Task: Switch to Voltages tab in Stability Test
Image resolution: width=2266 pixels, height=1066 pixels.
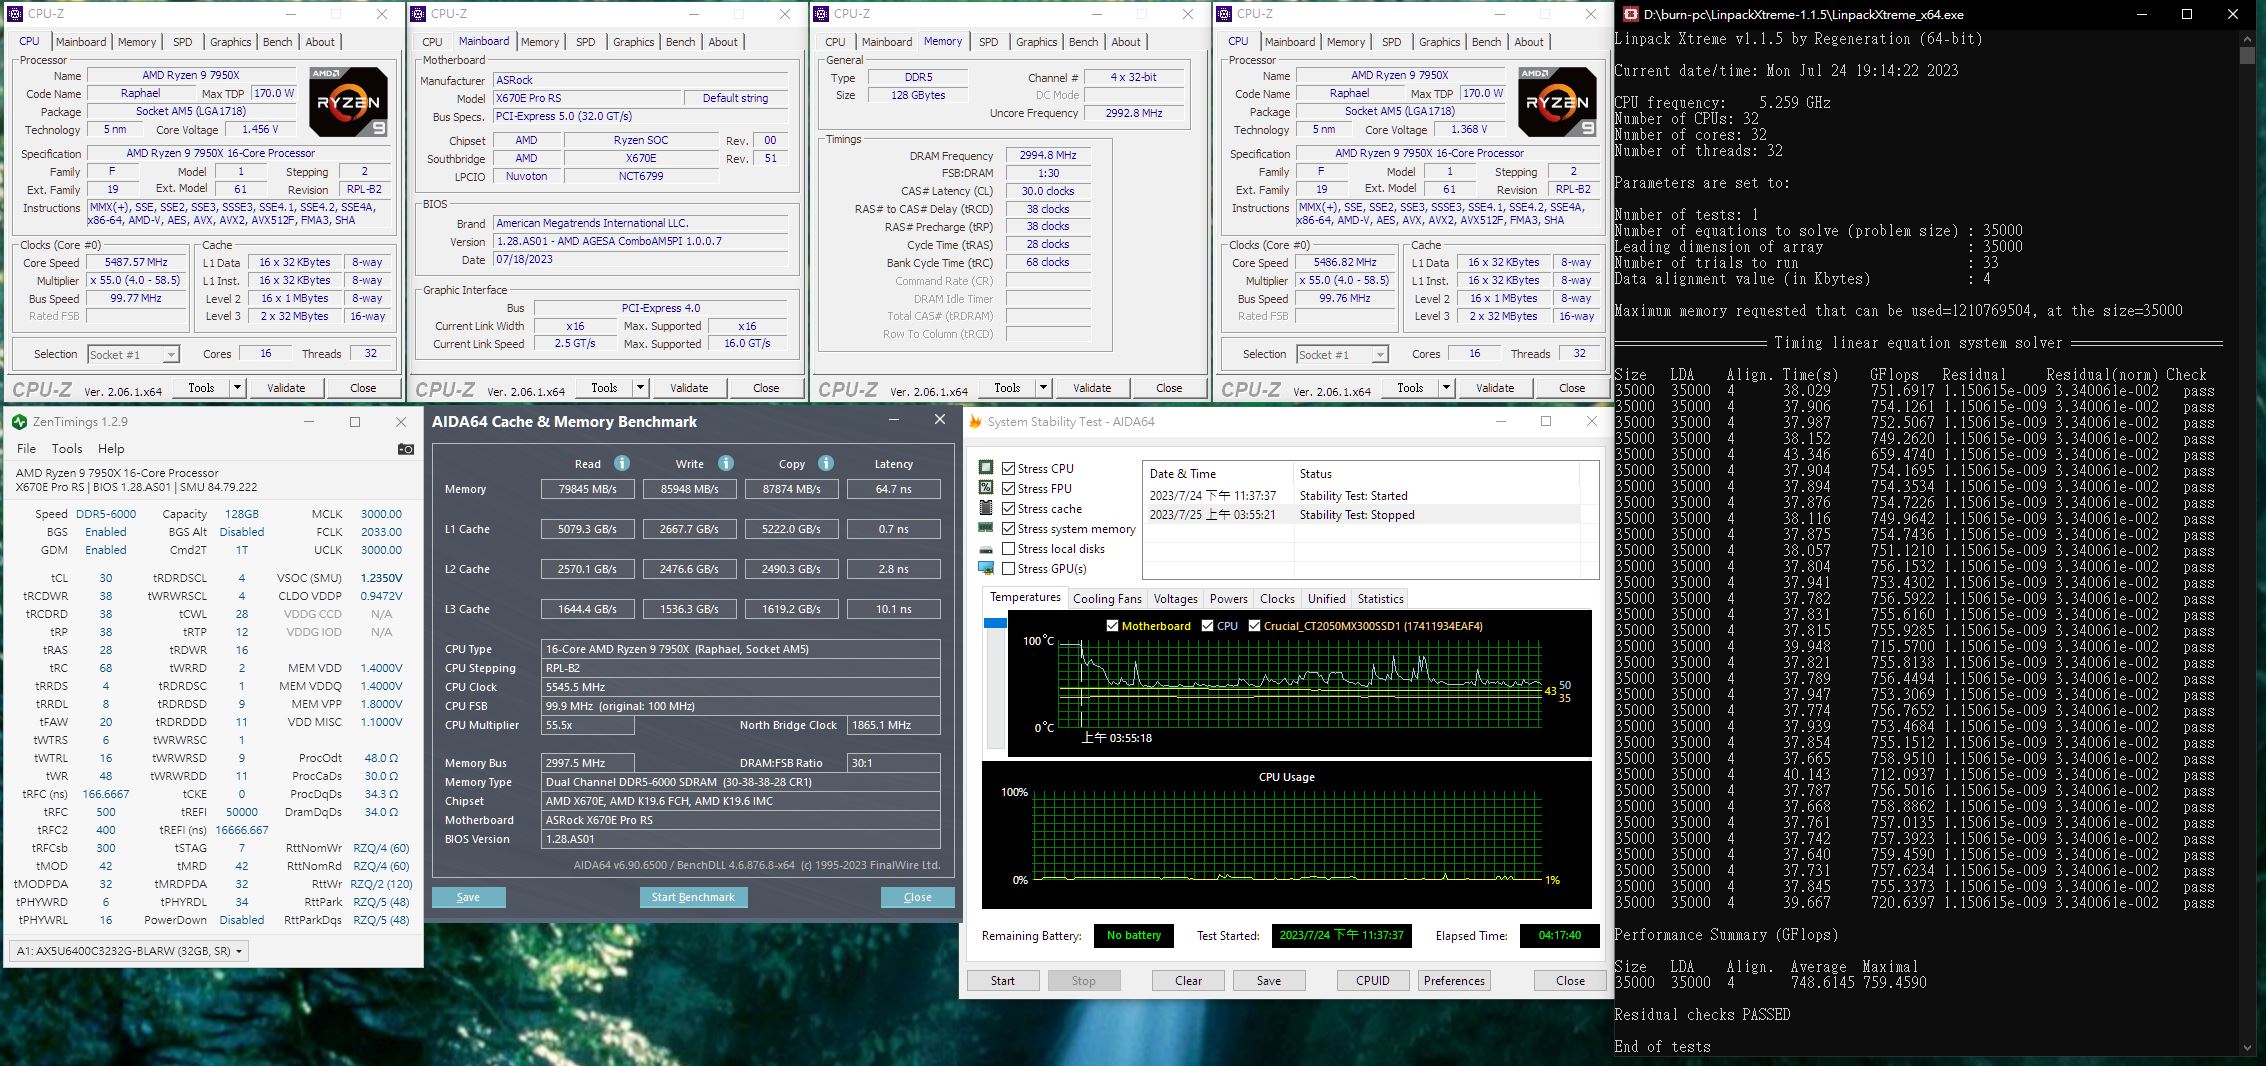Action: (1175, 598)
